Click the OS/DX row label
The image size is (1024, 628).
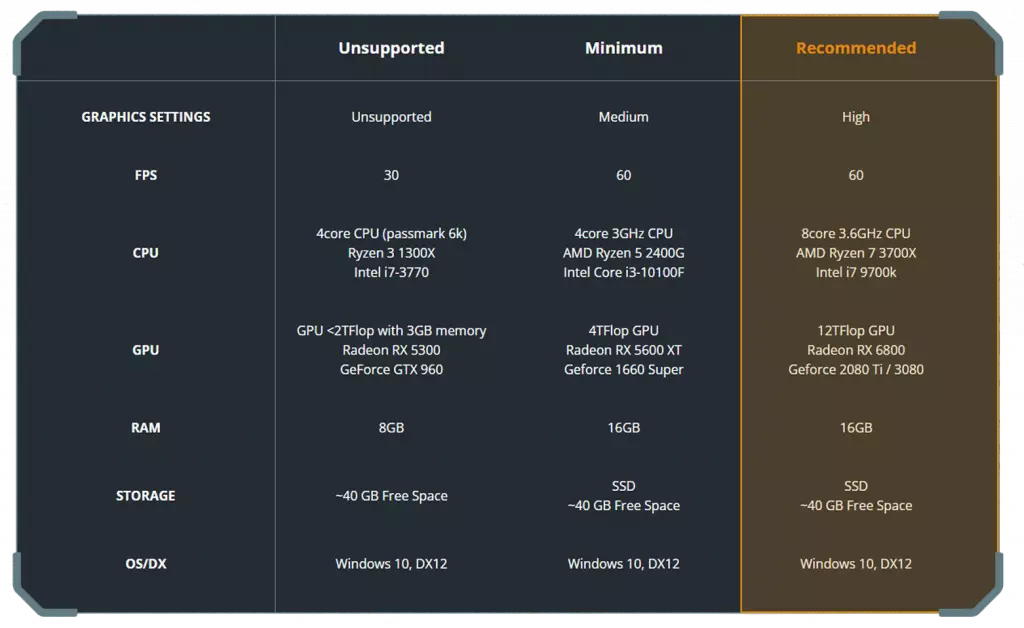tap(146, 563)
